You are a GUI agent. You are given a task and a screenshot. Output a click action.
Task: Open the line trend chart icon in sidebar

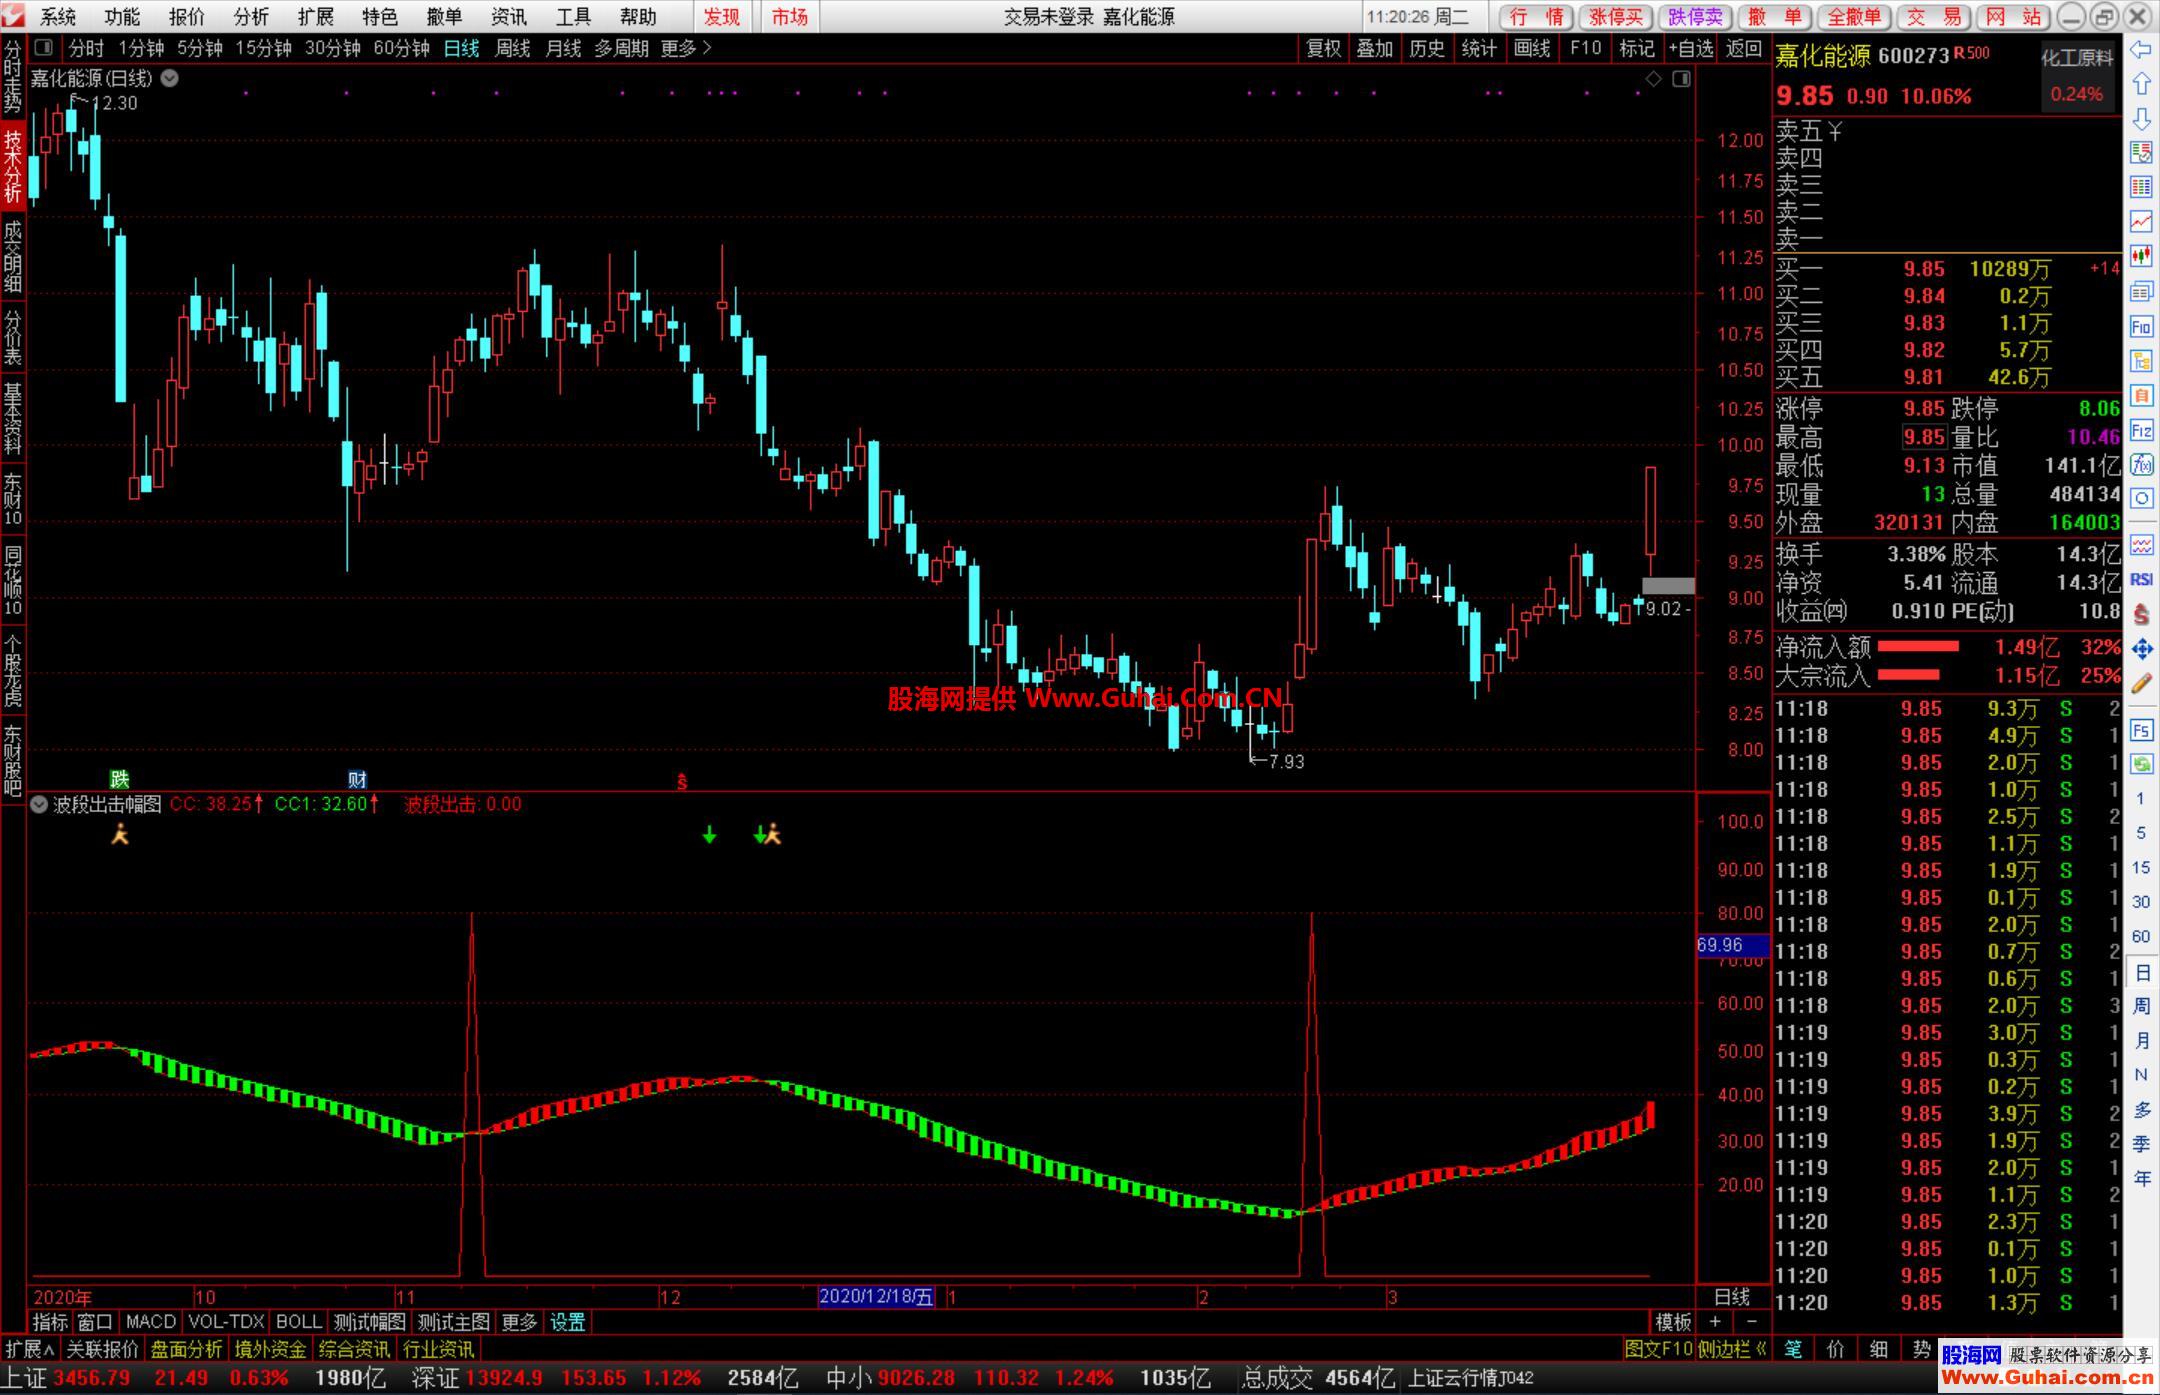(x=2141, y=221)
